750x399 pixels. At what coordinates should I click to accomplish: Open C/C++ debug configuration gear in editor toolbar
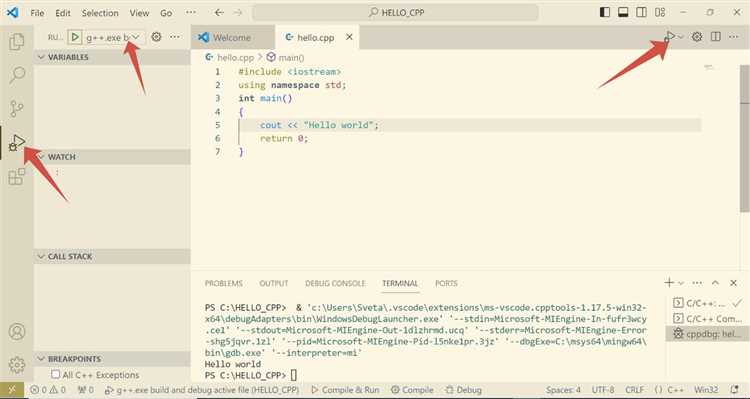click(697, 36)
